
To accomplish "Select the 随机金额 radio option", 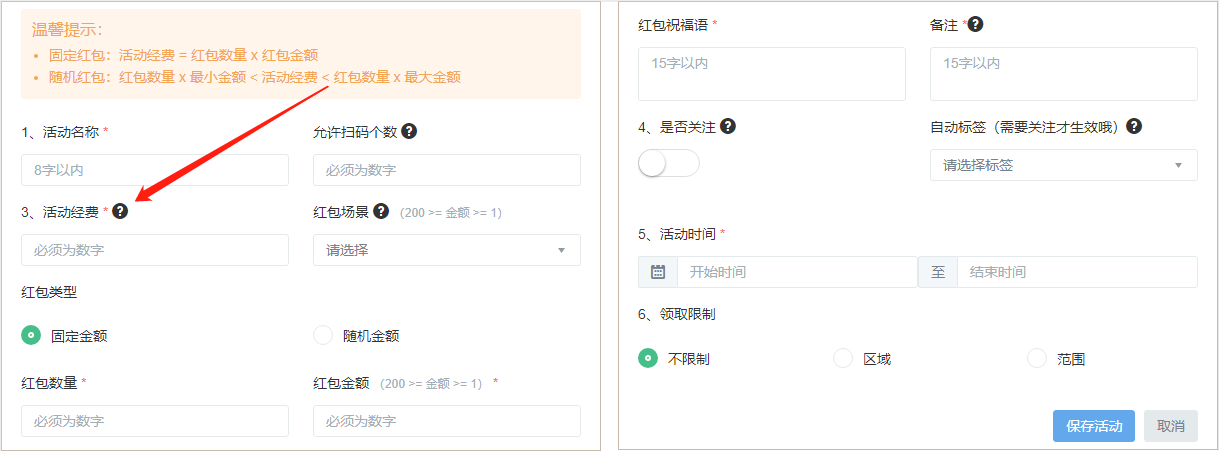I will 323,335.
